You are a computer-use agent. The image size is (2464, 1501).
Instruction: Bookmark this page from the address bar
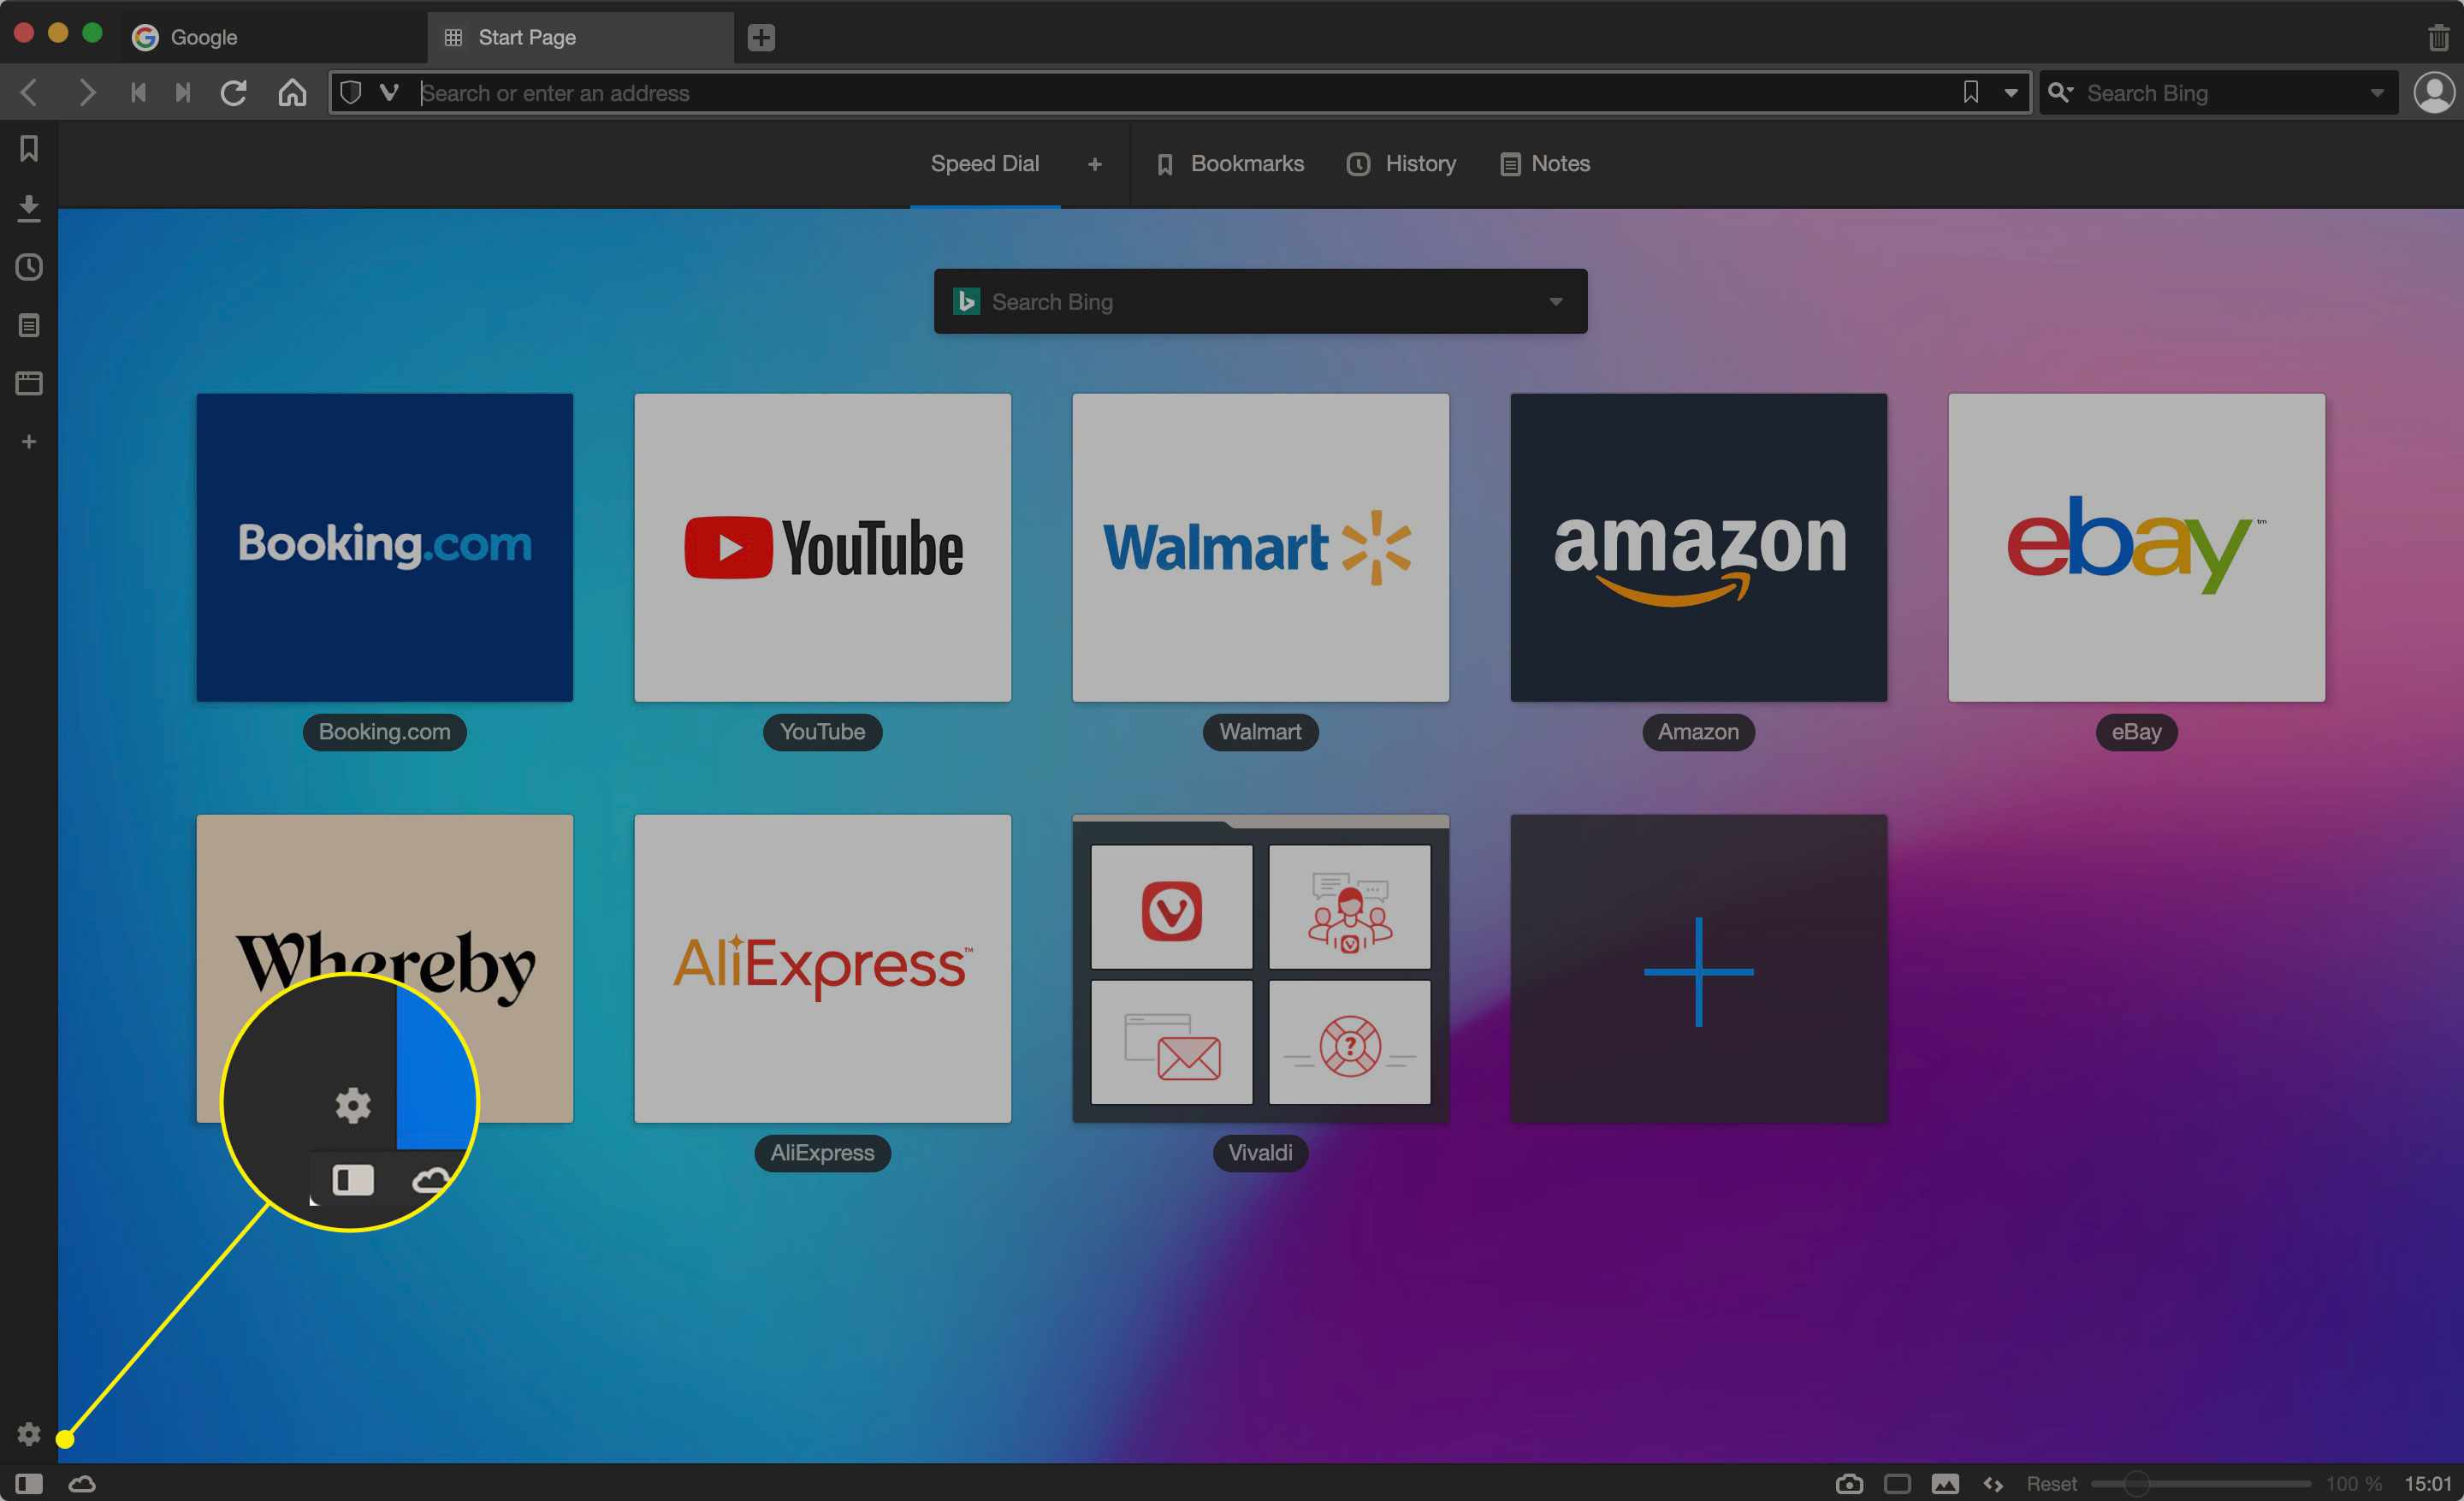1970,93
